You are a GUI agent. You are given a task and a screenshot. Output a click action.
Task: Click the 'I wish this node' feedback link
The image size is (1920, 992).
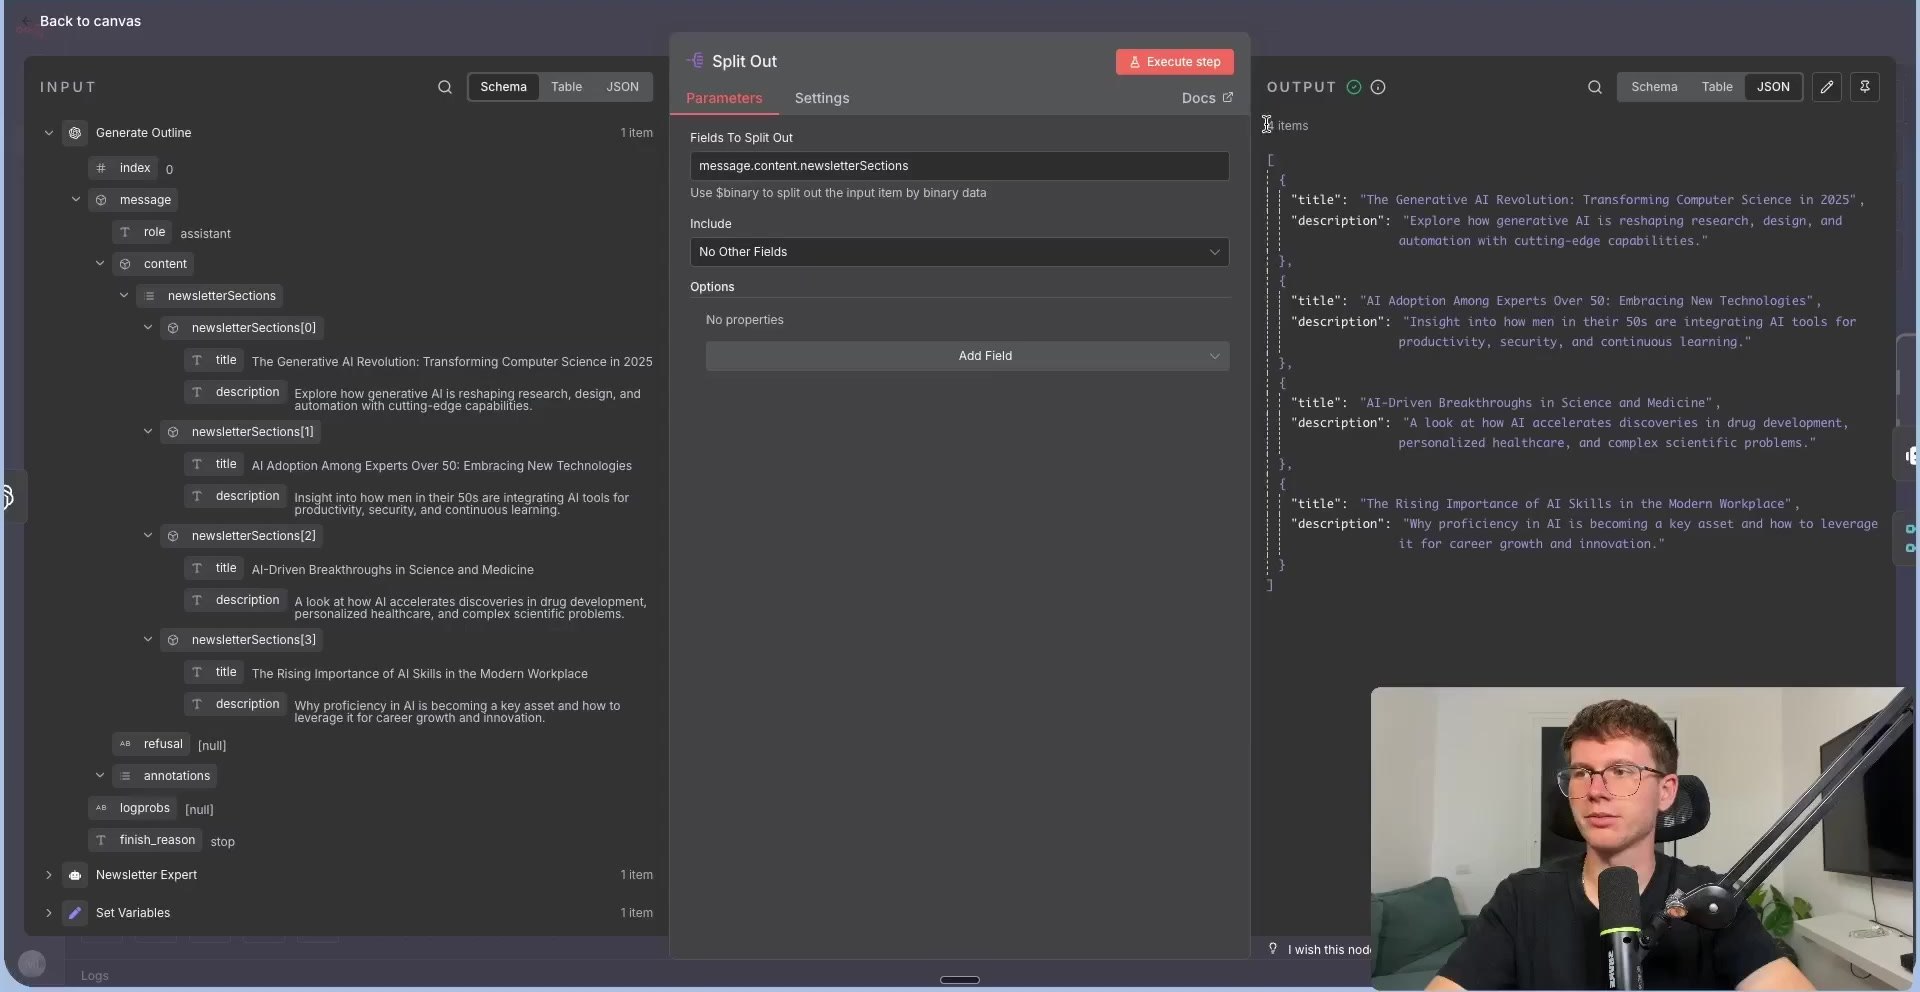pyautogui.click(x=1329, y=950)
